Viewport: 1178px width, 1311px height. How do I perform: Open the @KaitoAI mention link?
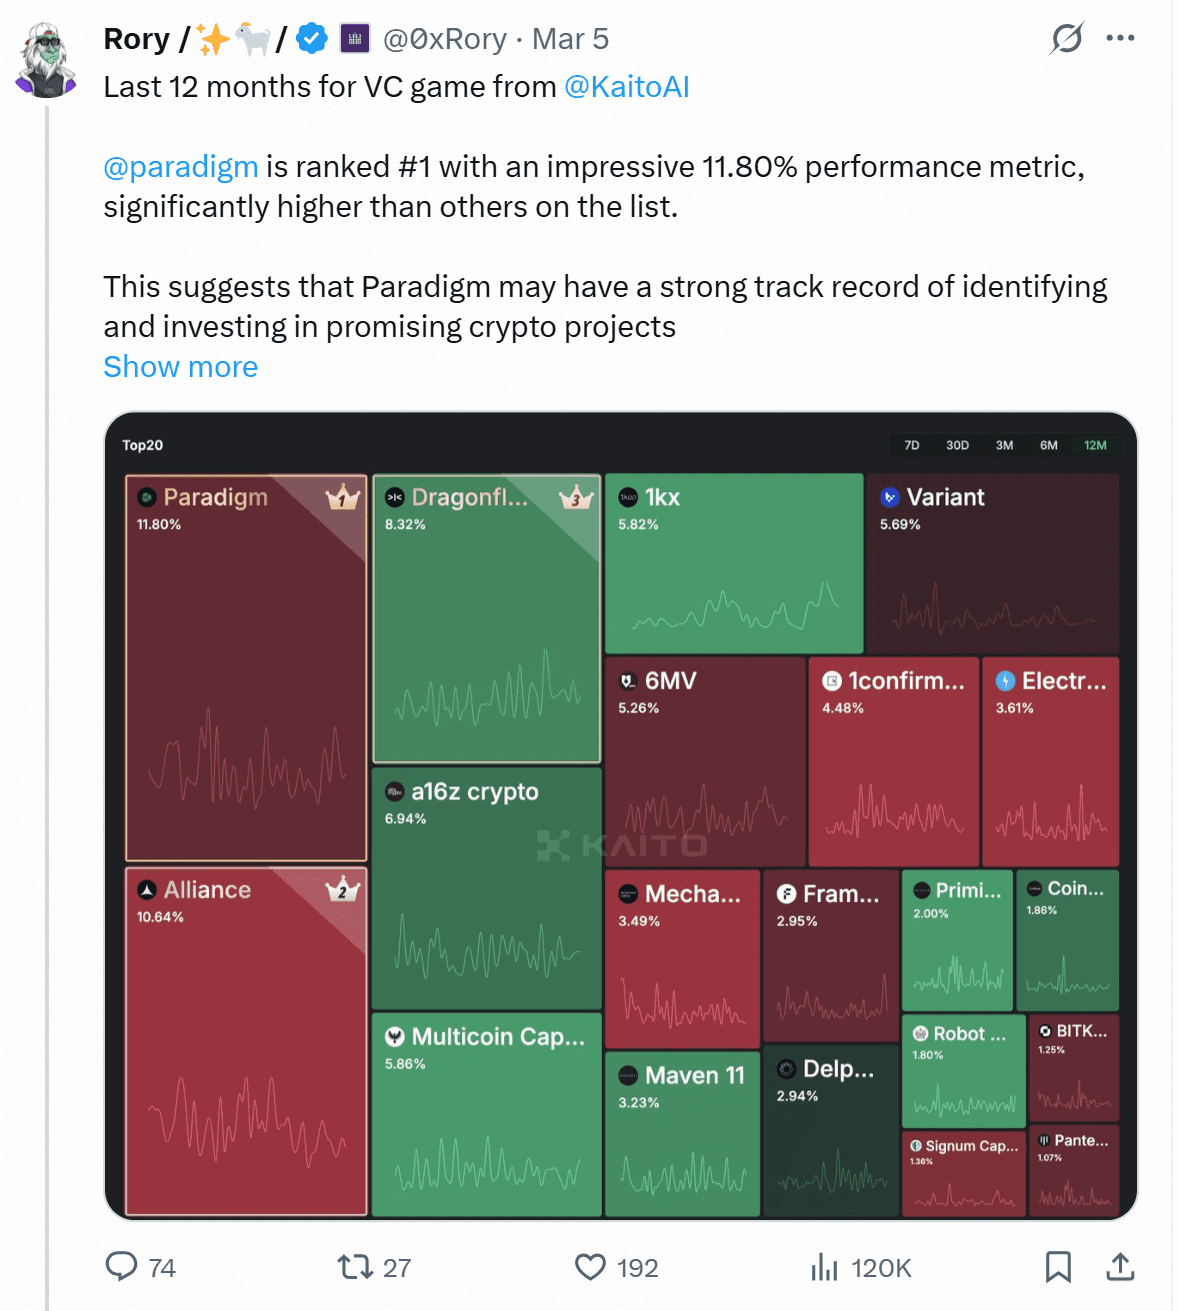tap(627, 87)
